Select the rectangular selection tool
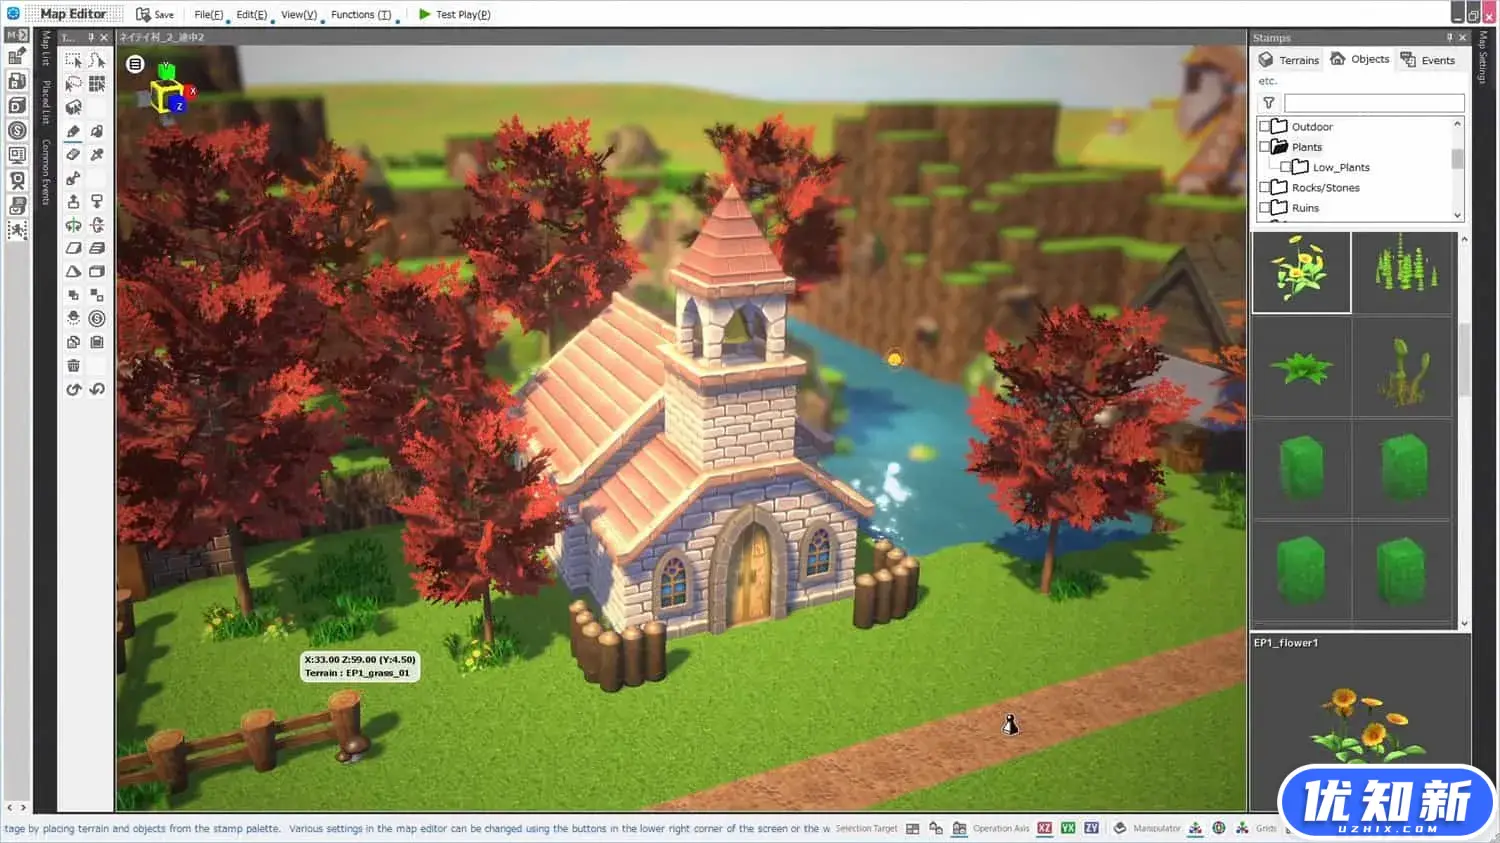 (73, 59)
